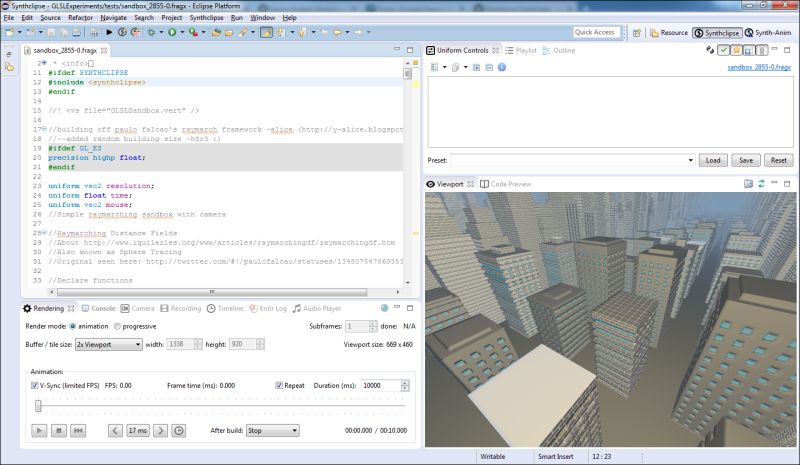Click the snapshot icon in Viewport header
The image size is (800, 465).
(x=748, y=184)
